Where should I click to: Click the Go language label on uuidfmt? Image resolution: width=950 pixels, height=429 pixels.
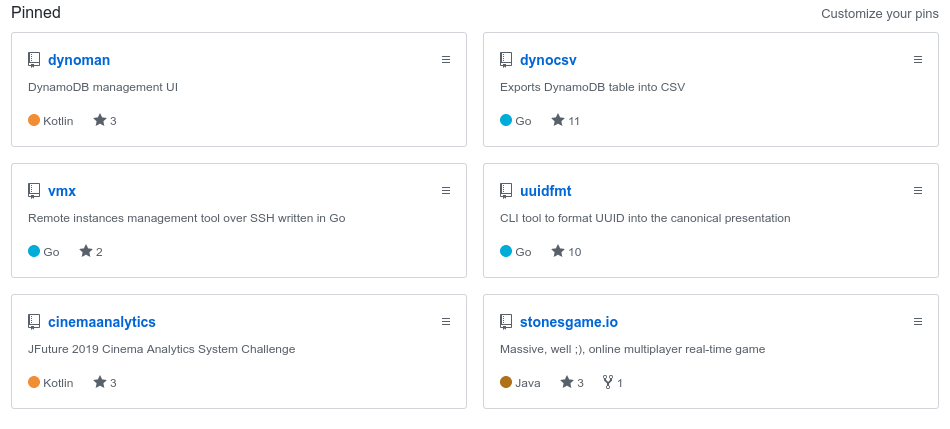523,252
